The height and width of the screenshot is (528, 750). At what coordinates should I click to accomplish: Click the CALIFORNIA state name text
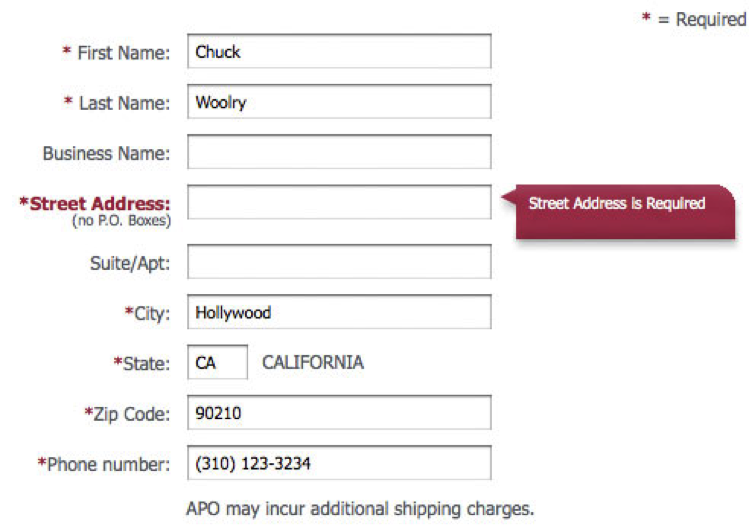(313, 362)
